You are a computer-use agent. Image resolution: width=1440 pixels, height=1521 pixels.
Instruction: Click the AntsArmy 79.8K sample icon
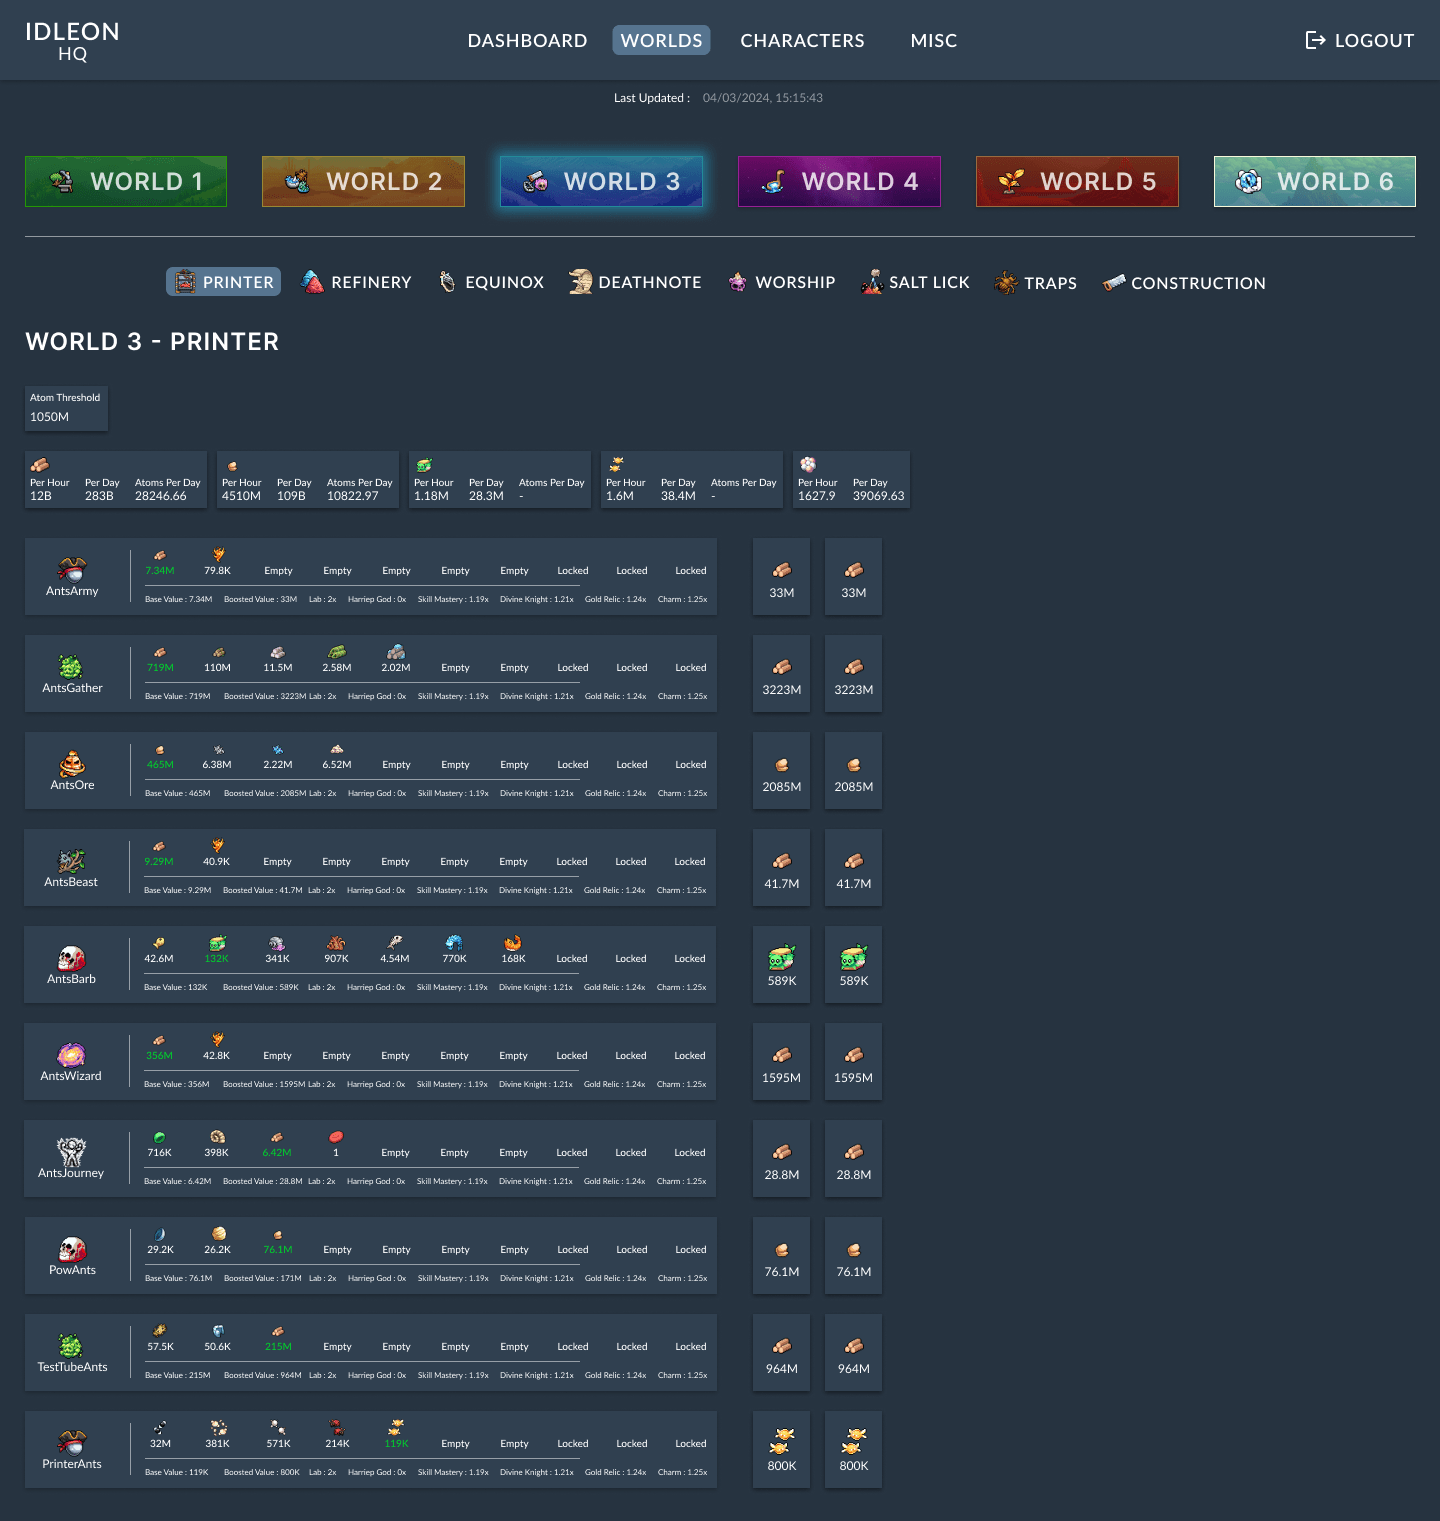click(218, 555)
